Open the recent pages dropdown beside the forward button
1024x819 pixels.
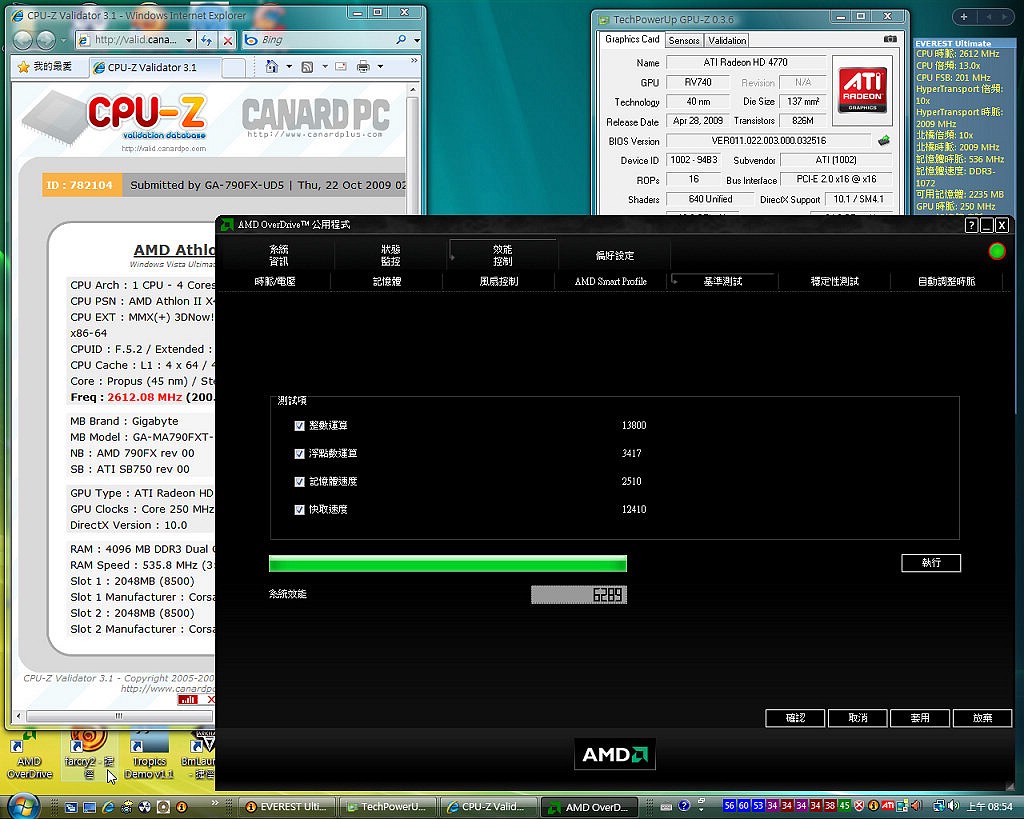tap(63, 40)
